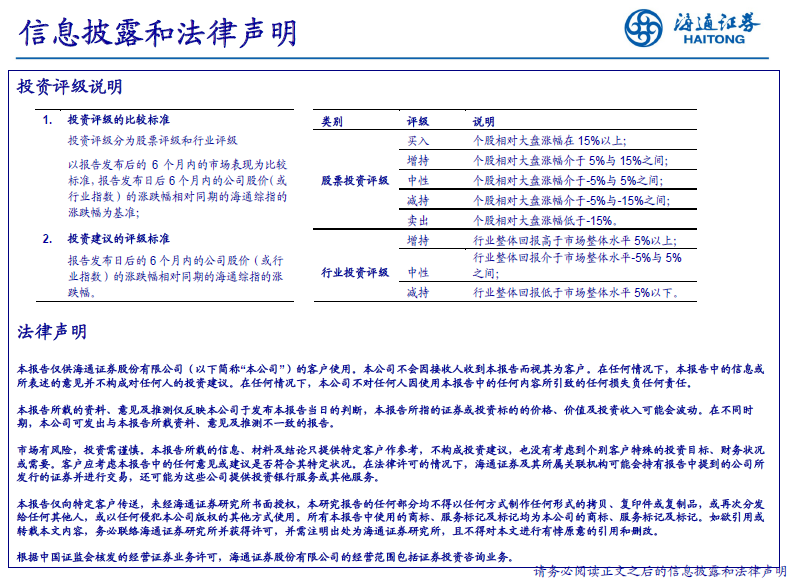Click the 海通证券 HAITONG brand name text
The height and width of the screenshot is (584, 793).
716,28
